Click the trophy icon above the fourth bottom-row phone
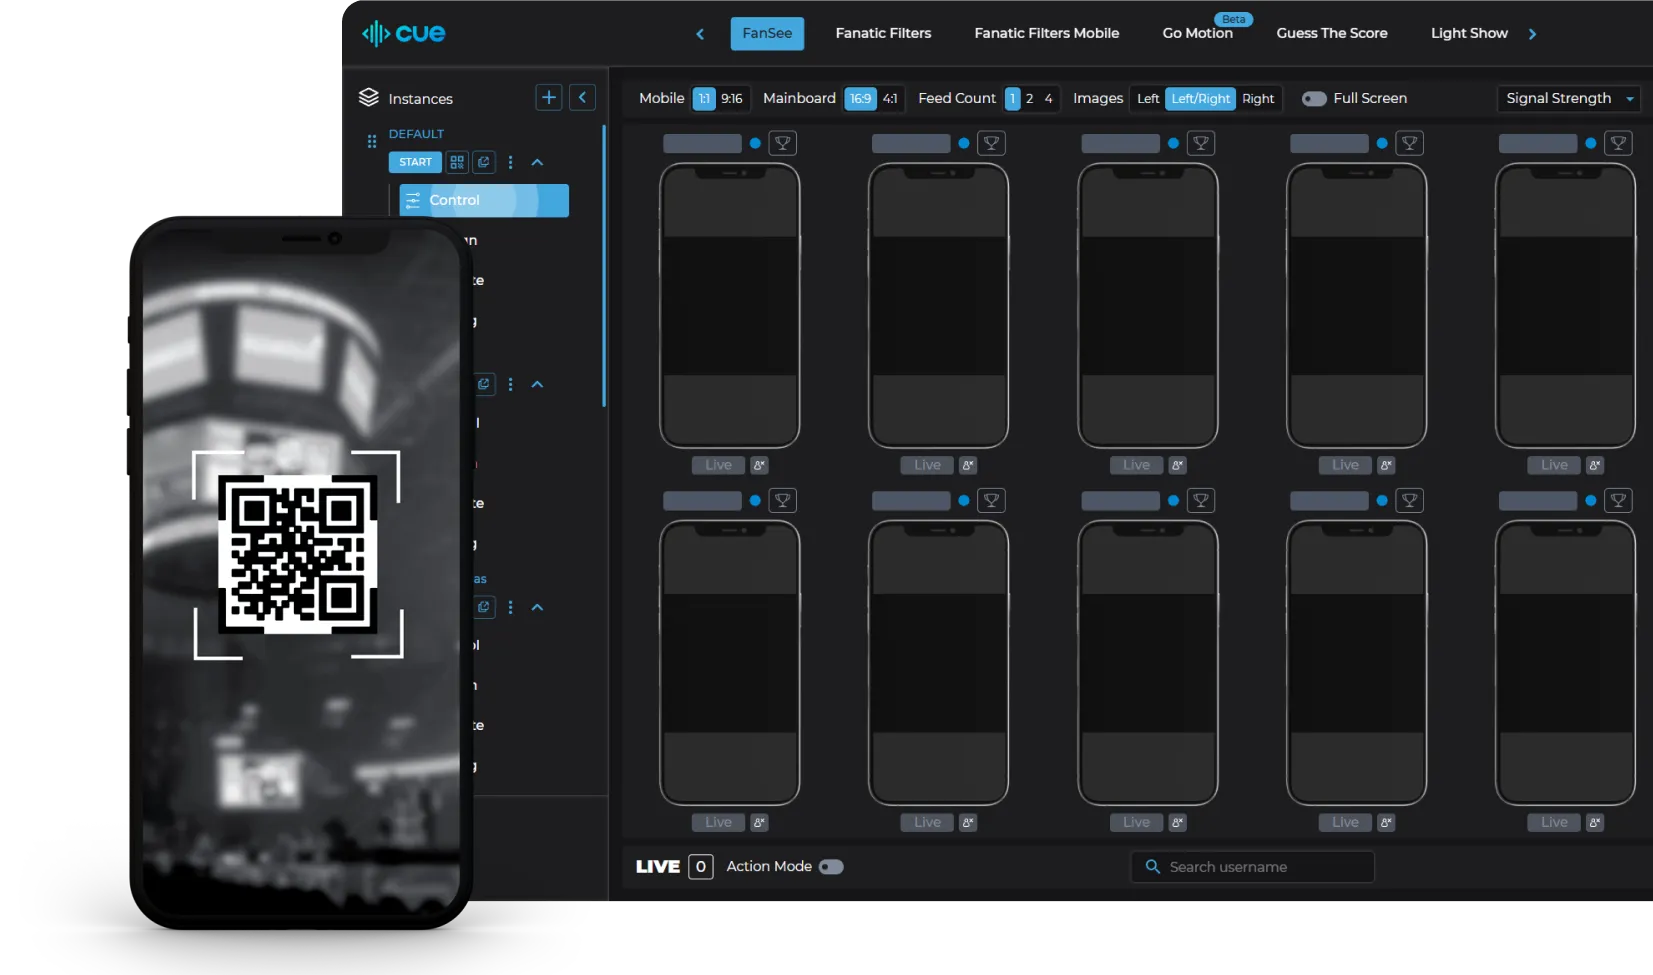 1410,500
